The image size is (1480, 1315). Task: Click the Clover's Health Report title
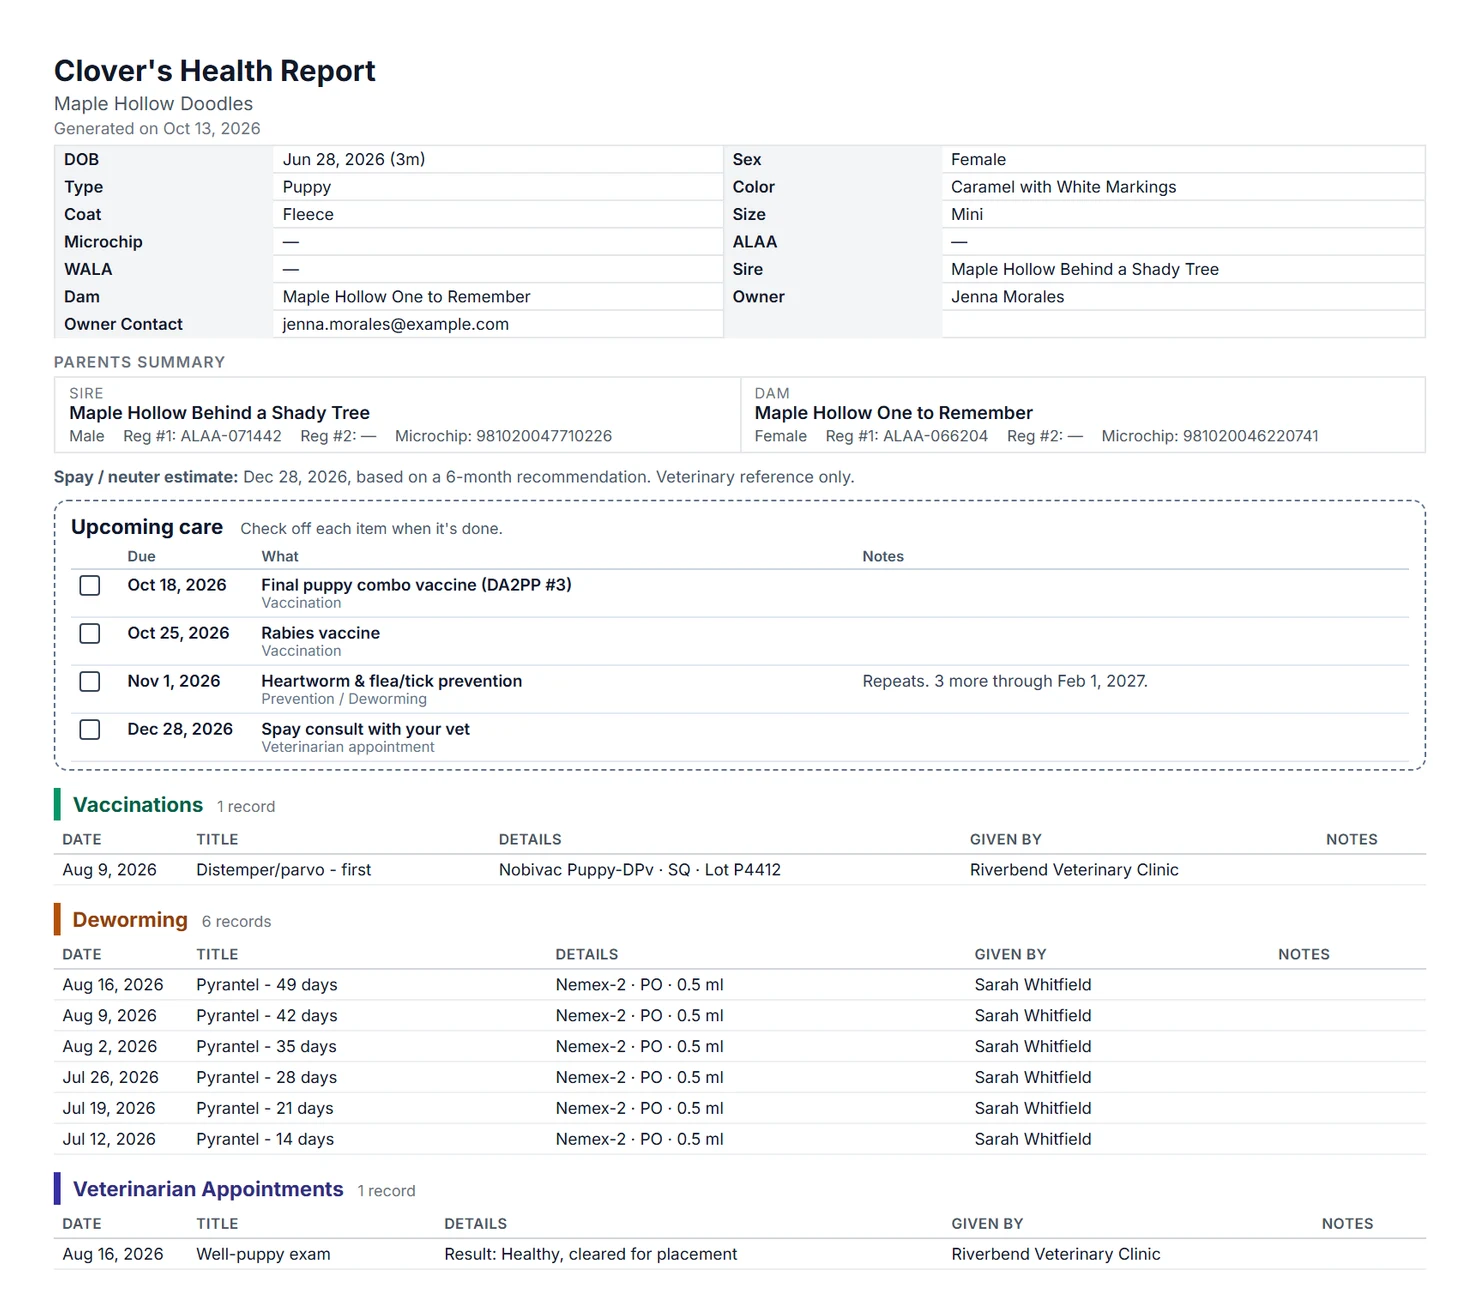(215, 71)
